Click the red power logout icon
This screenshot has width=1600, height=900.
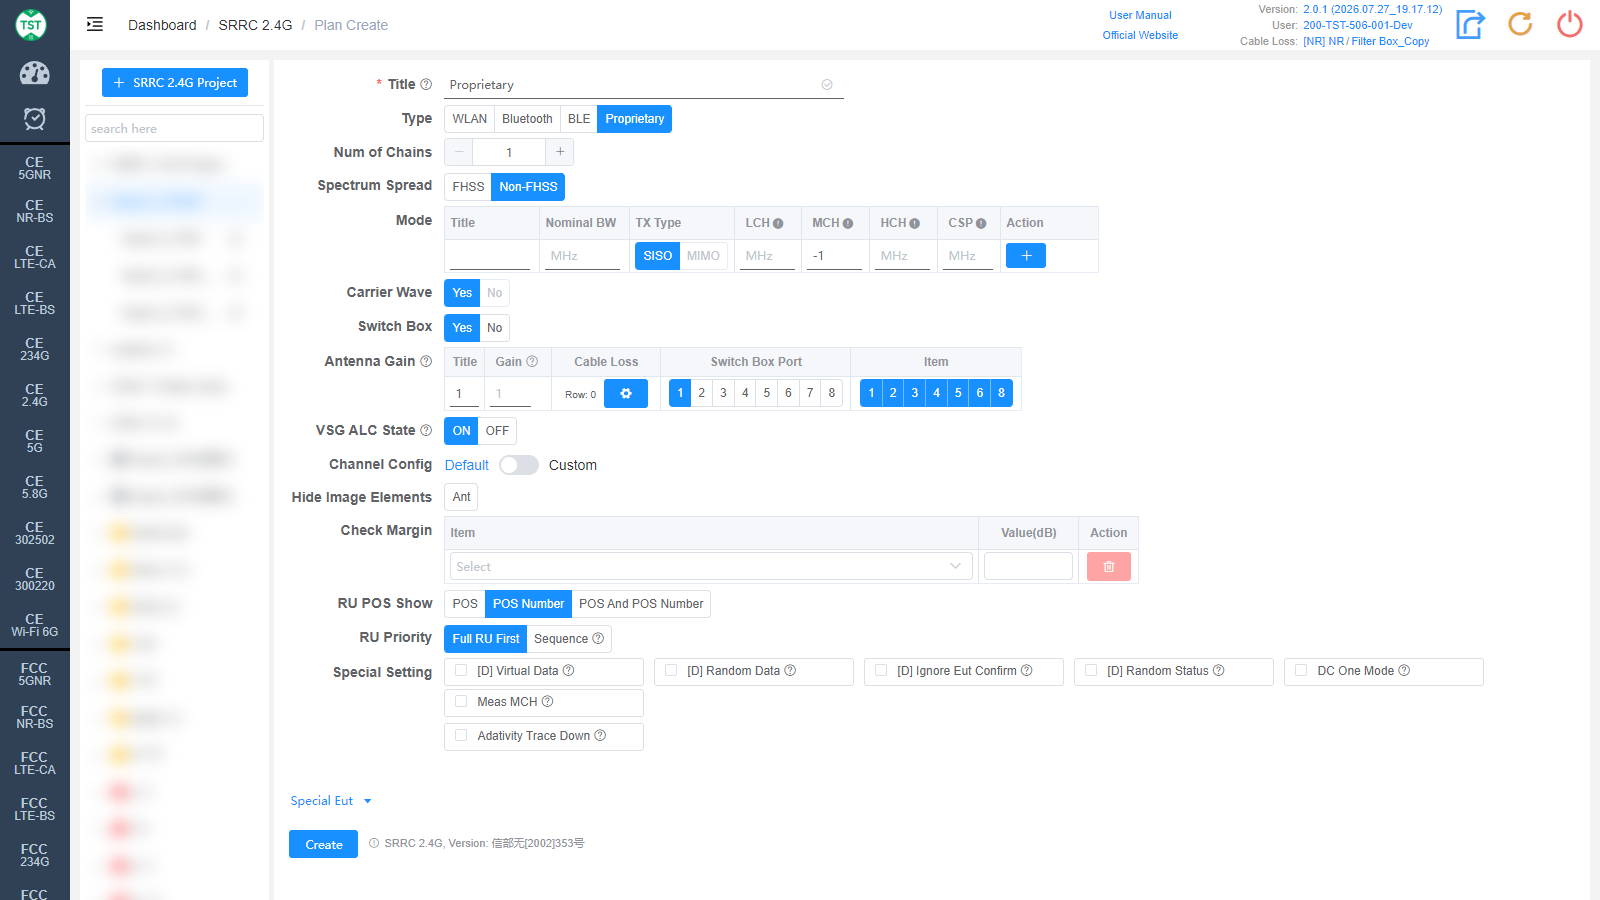click(1570, 24)
